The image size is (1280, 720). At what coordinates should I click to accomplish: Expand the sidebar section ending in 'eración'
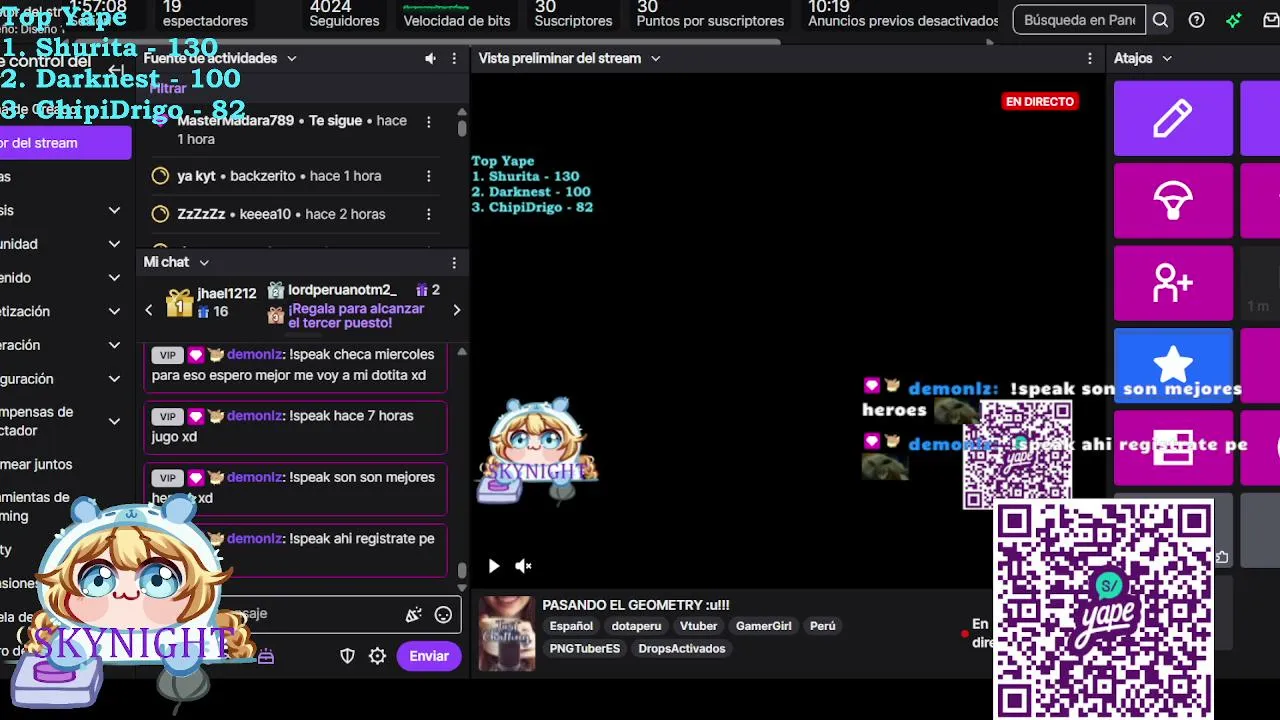[114, 345]
